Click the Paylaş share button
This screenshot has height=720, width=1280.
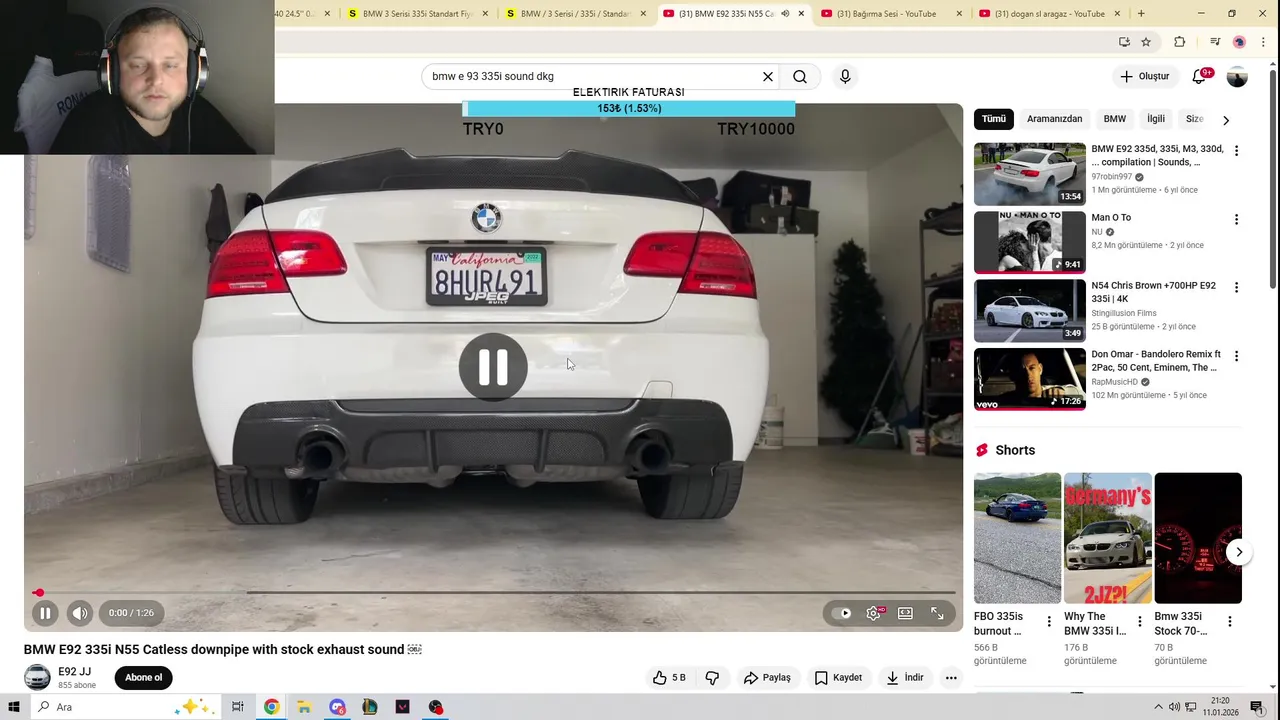(767, 678)
